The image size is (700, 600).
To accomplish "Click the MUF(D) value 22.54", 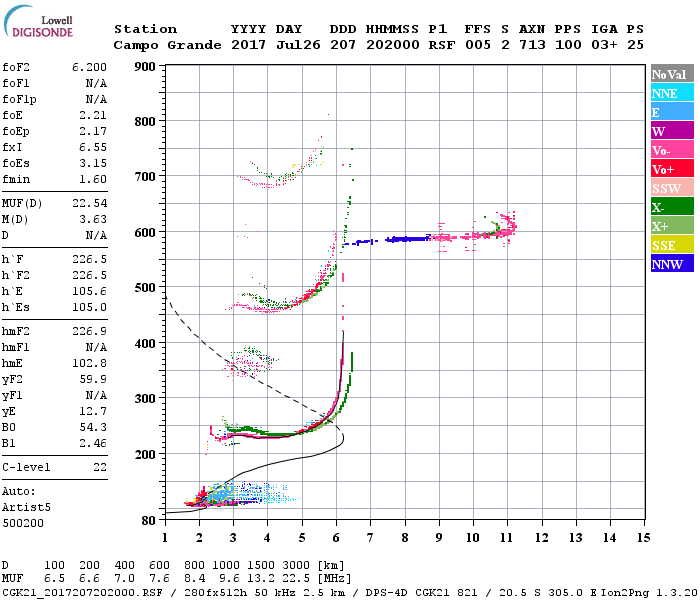I will [89, 204].
